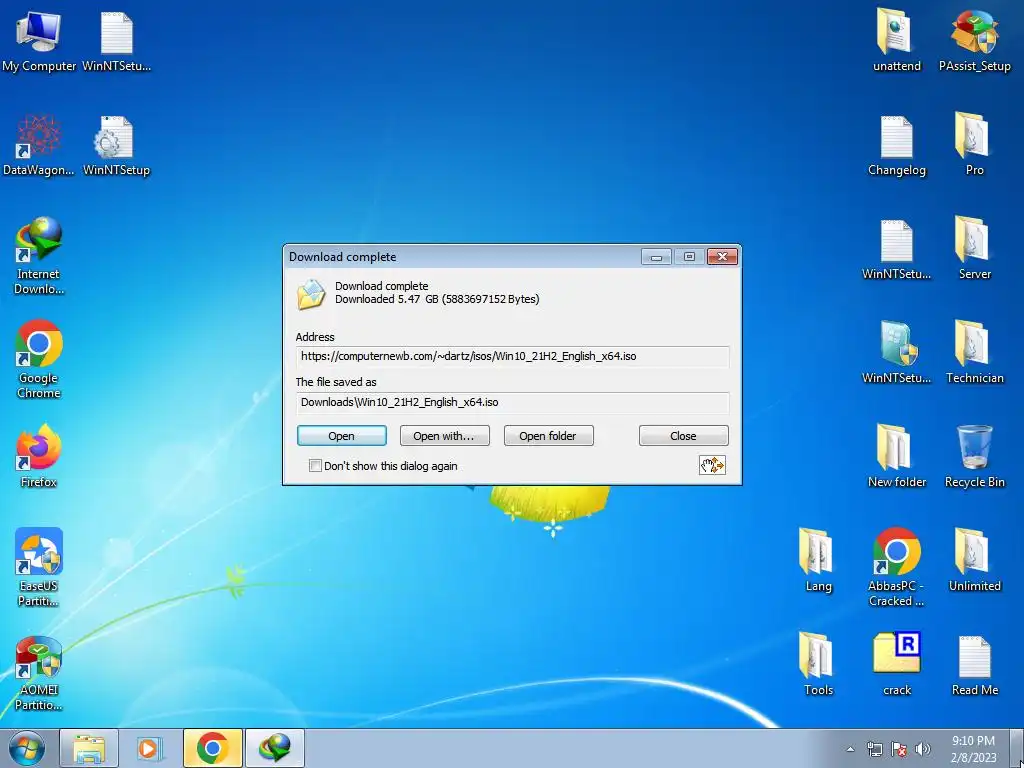This screenshot has height=768, width=1024.
Task: Click the Close button in download dialog
Action: tap(683, 436)
